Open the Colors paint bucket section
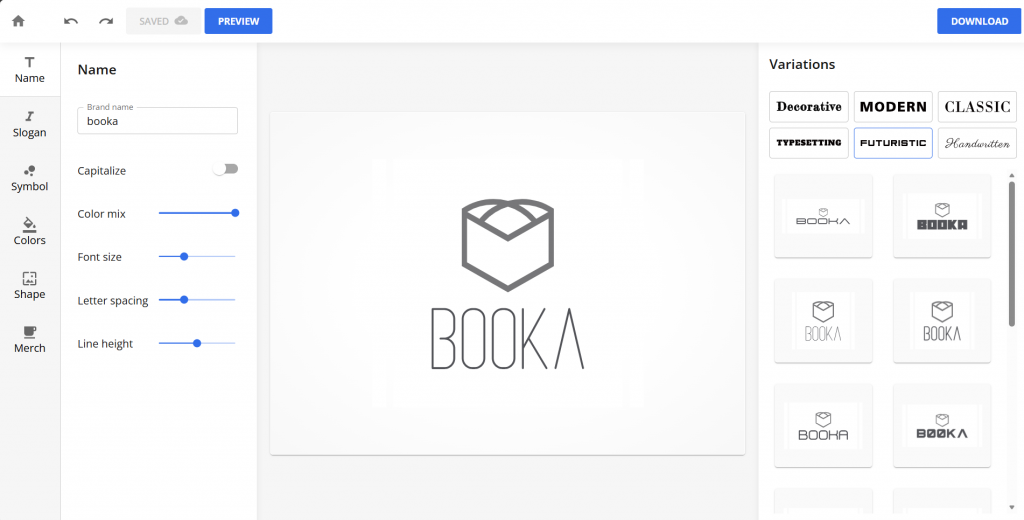This screenshot has width=1024, height=520. (29, 232)
